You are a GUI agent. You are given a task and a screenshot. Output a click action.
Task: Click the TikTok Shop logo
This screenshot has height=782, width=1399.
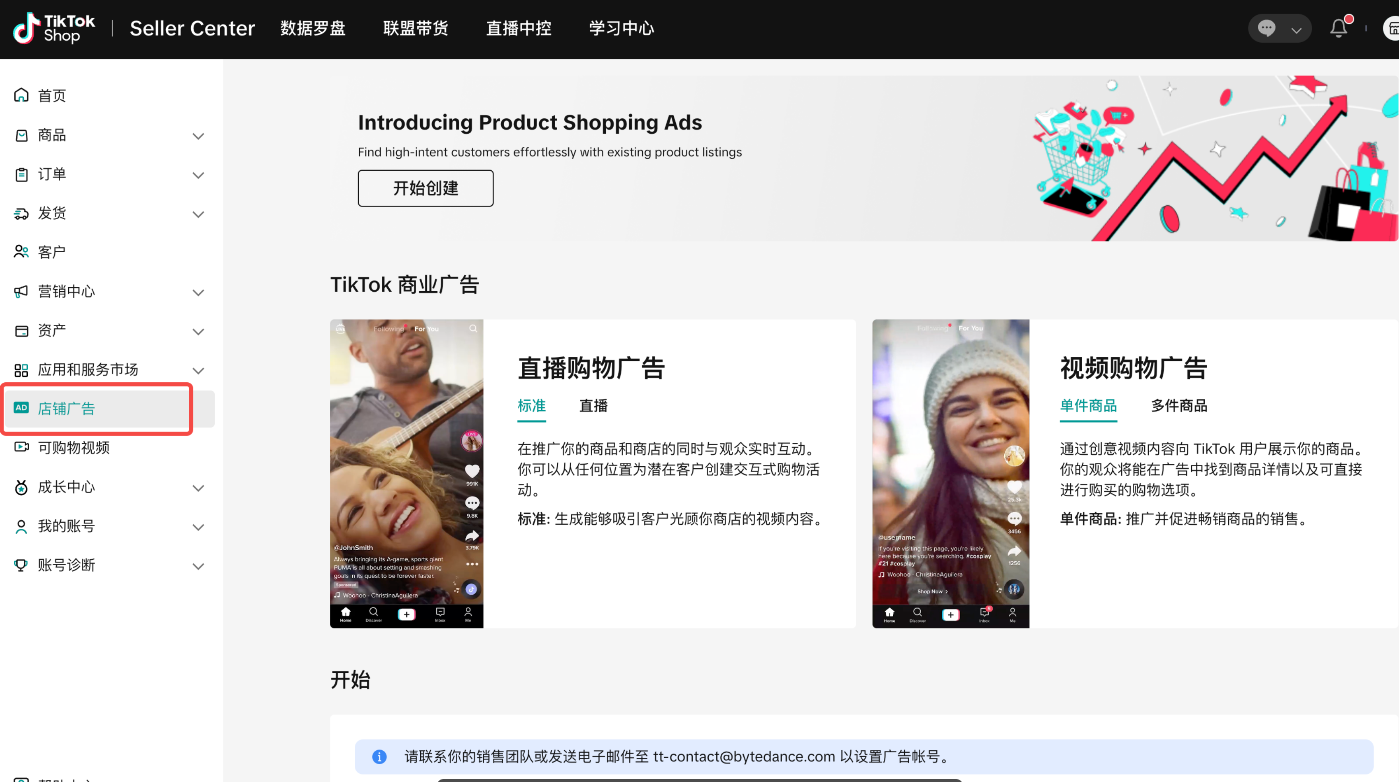[x=54, y=28]
